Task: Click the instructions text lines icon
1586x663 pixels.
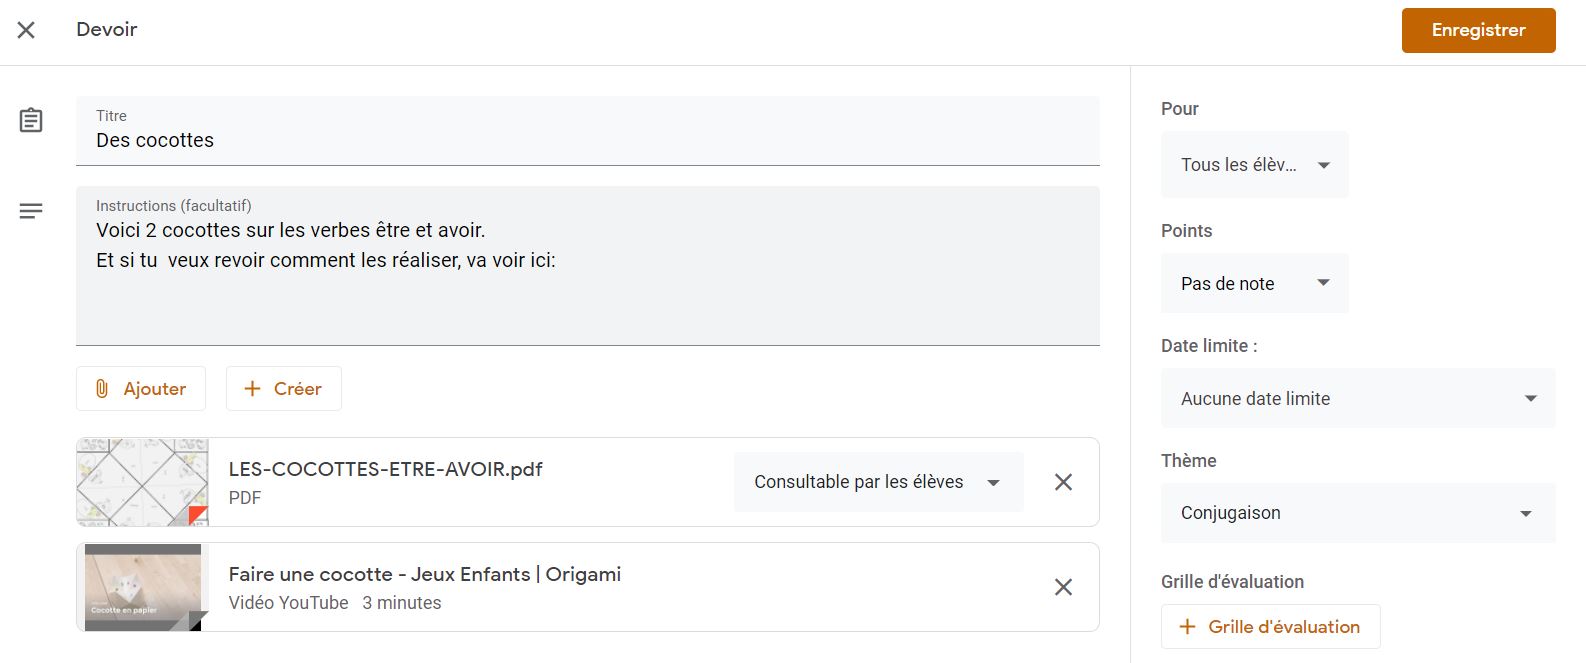Action: click(31, 211)
